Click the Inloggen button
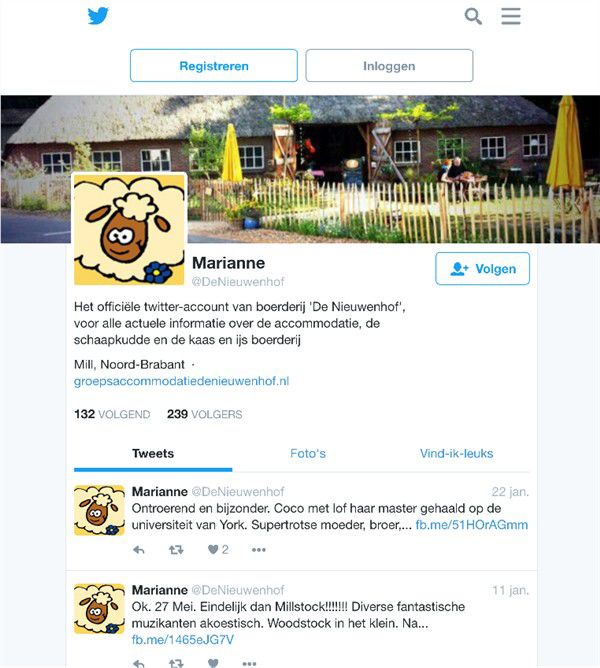Viewport: 600px width, 668px height. [x=389, y=66]
